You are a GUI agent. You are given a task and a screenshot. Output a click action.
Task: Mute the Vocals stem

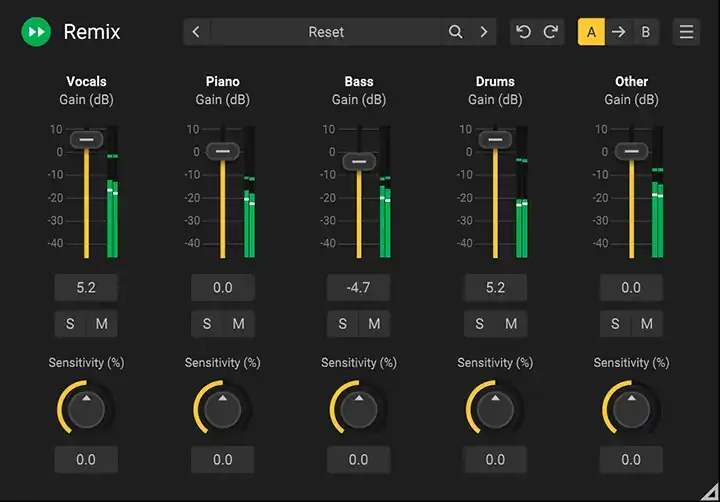click(101, 324)
